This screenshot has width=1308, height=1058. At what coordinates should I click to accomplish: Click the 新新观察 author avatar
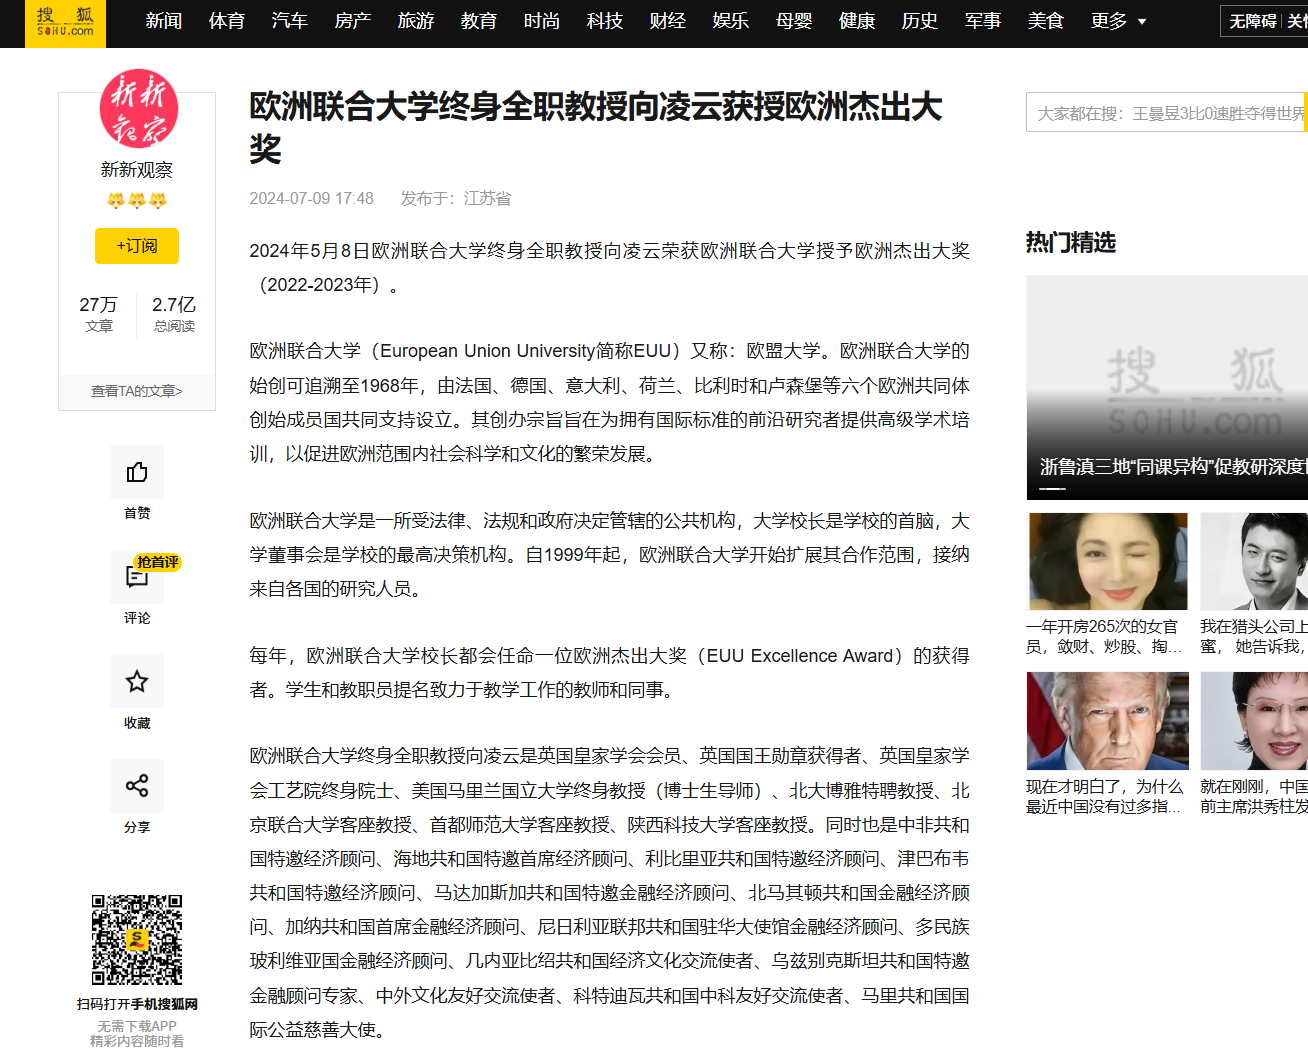[138, 109]
